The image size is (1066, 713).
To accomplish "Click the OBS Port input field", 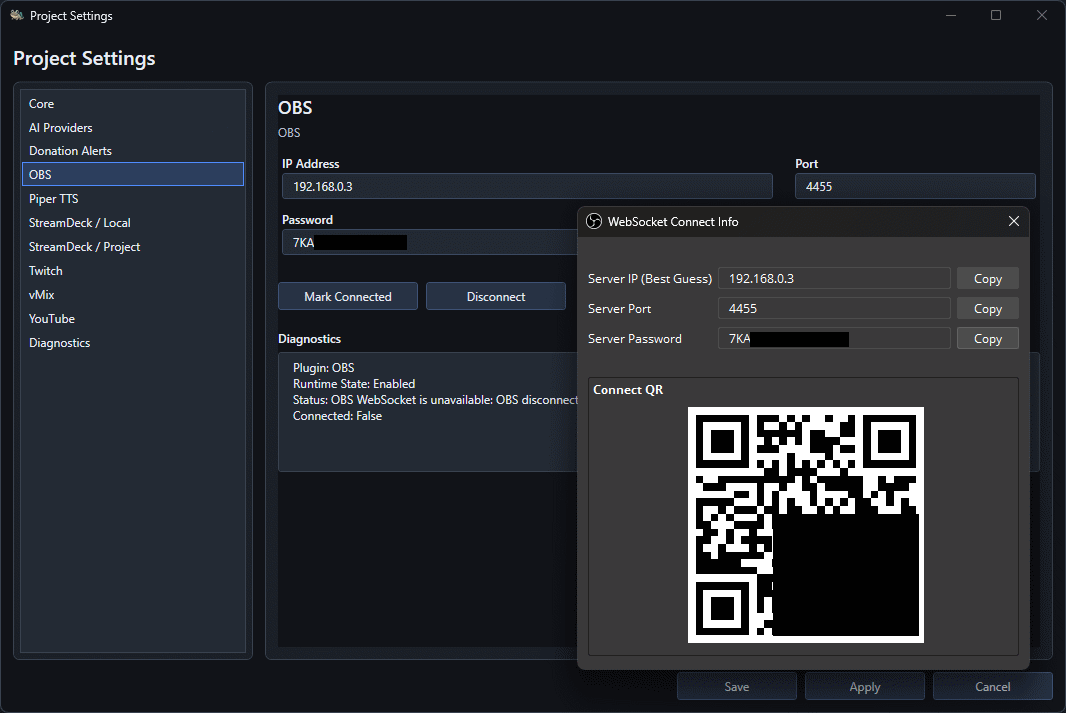I will (x=915, y=186).
